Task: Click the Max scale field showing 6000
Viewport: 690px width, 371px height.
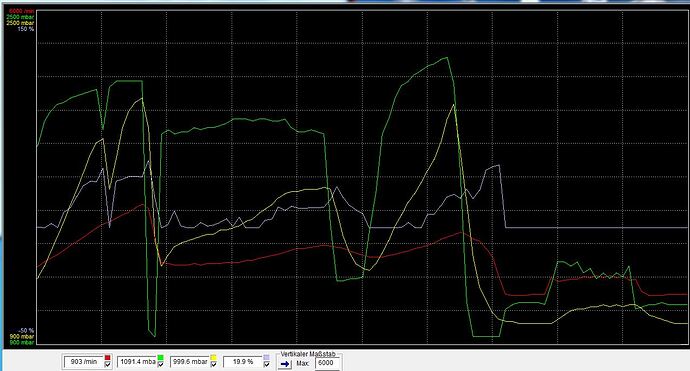Action: (328, 363)
